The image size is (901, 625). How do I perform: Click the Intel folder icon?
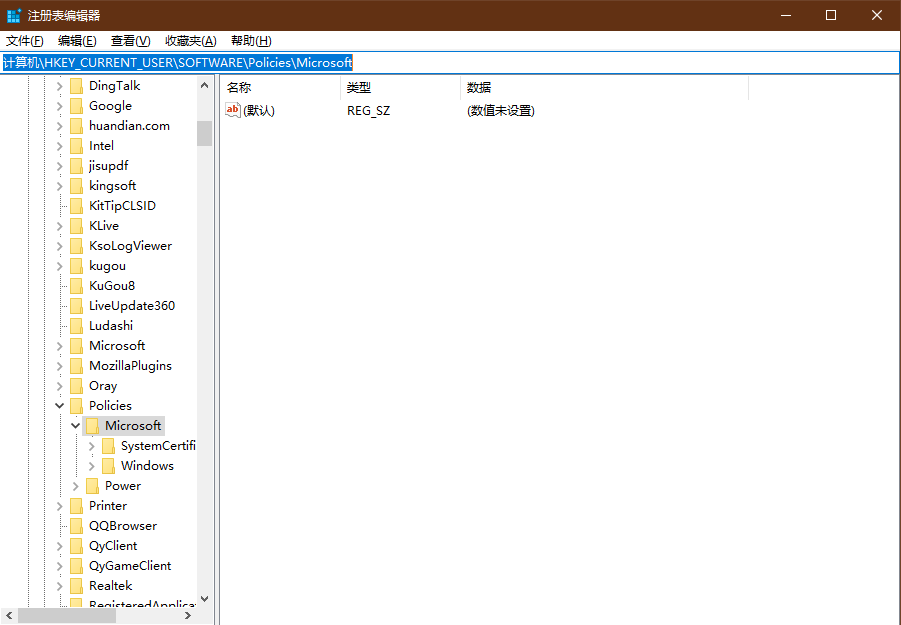coord(76,146)
